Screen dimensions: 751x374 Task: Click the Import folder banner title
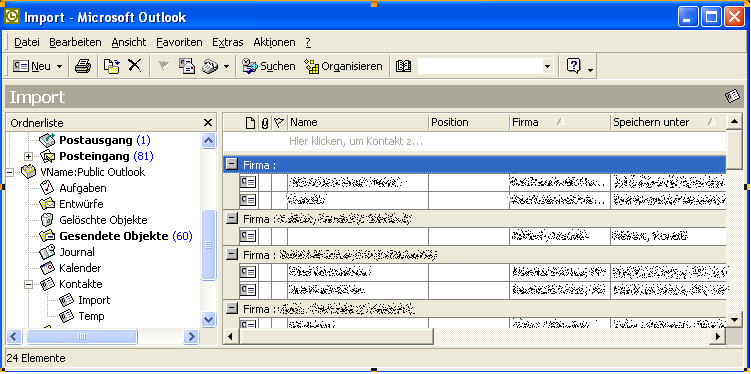tap(37, 97)
